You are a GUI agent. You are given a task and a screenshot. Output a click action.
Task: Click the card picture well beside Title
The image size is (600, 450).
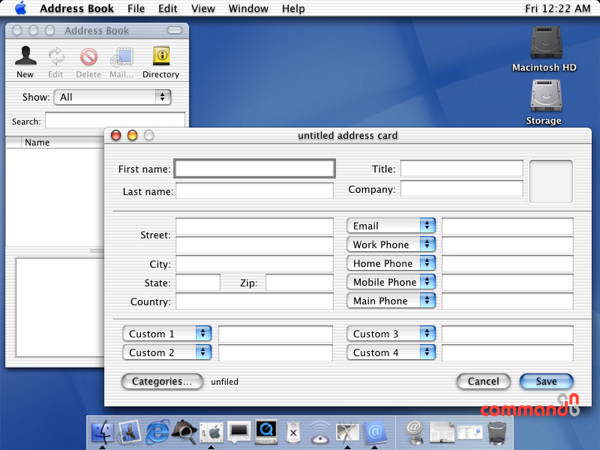point(551,181)
